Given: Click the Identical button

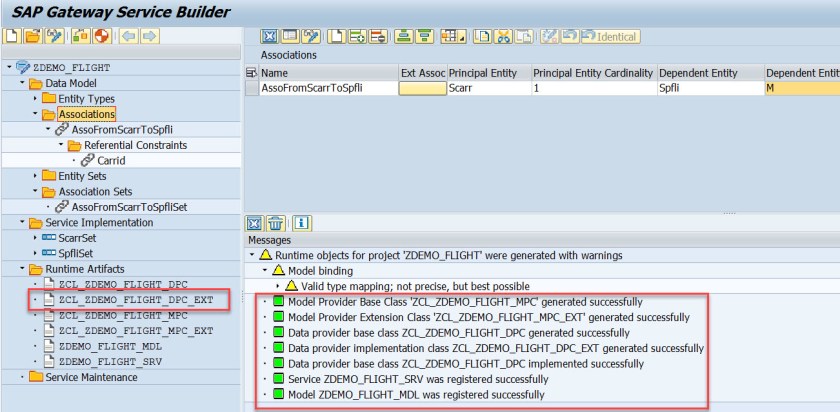Looking at the screenshot, I should (x=610, y=36).
